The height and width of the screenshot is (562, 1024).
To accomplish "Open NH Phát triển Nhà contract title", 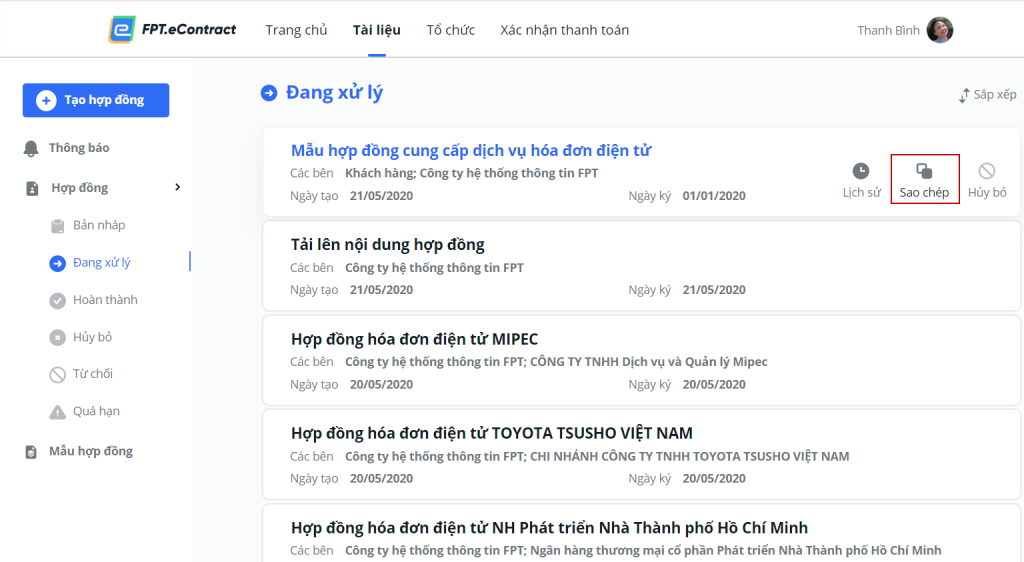I will pos(549,527).
